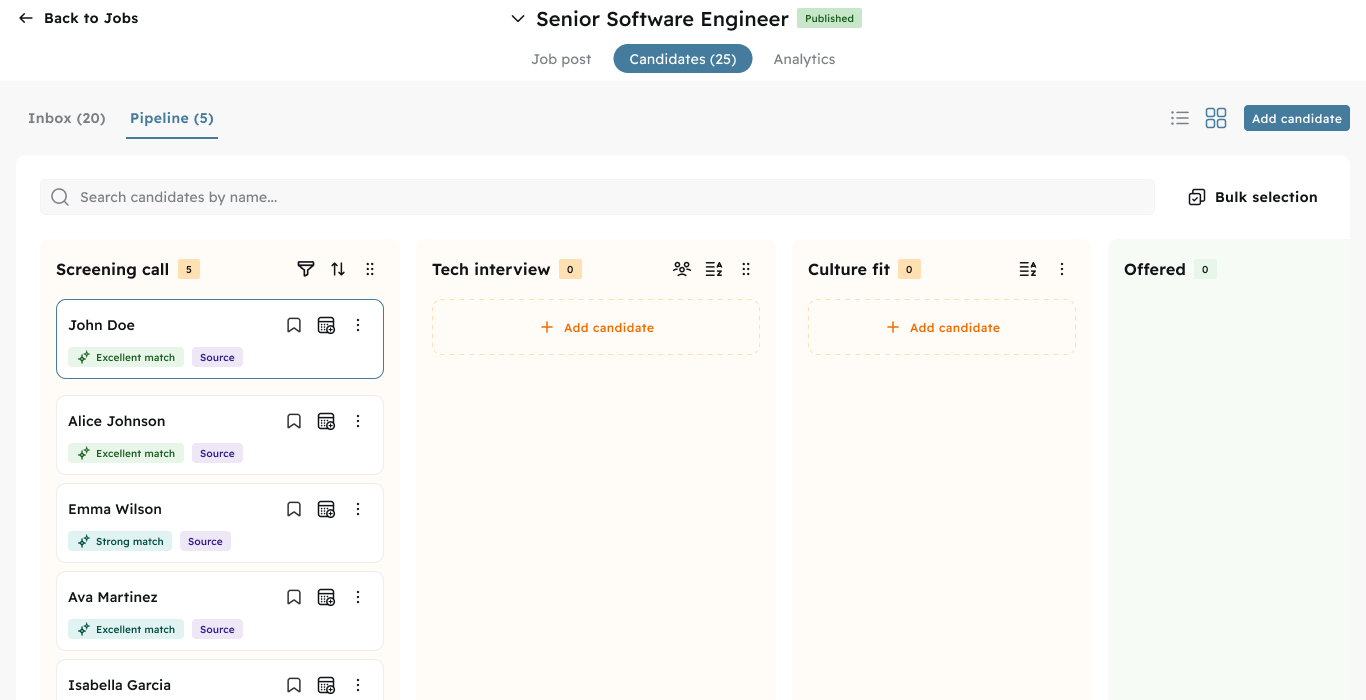Click the Screening call count badge 5
1366x700 pixels.
pos(189,269)
